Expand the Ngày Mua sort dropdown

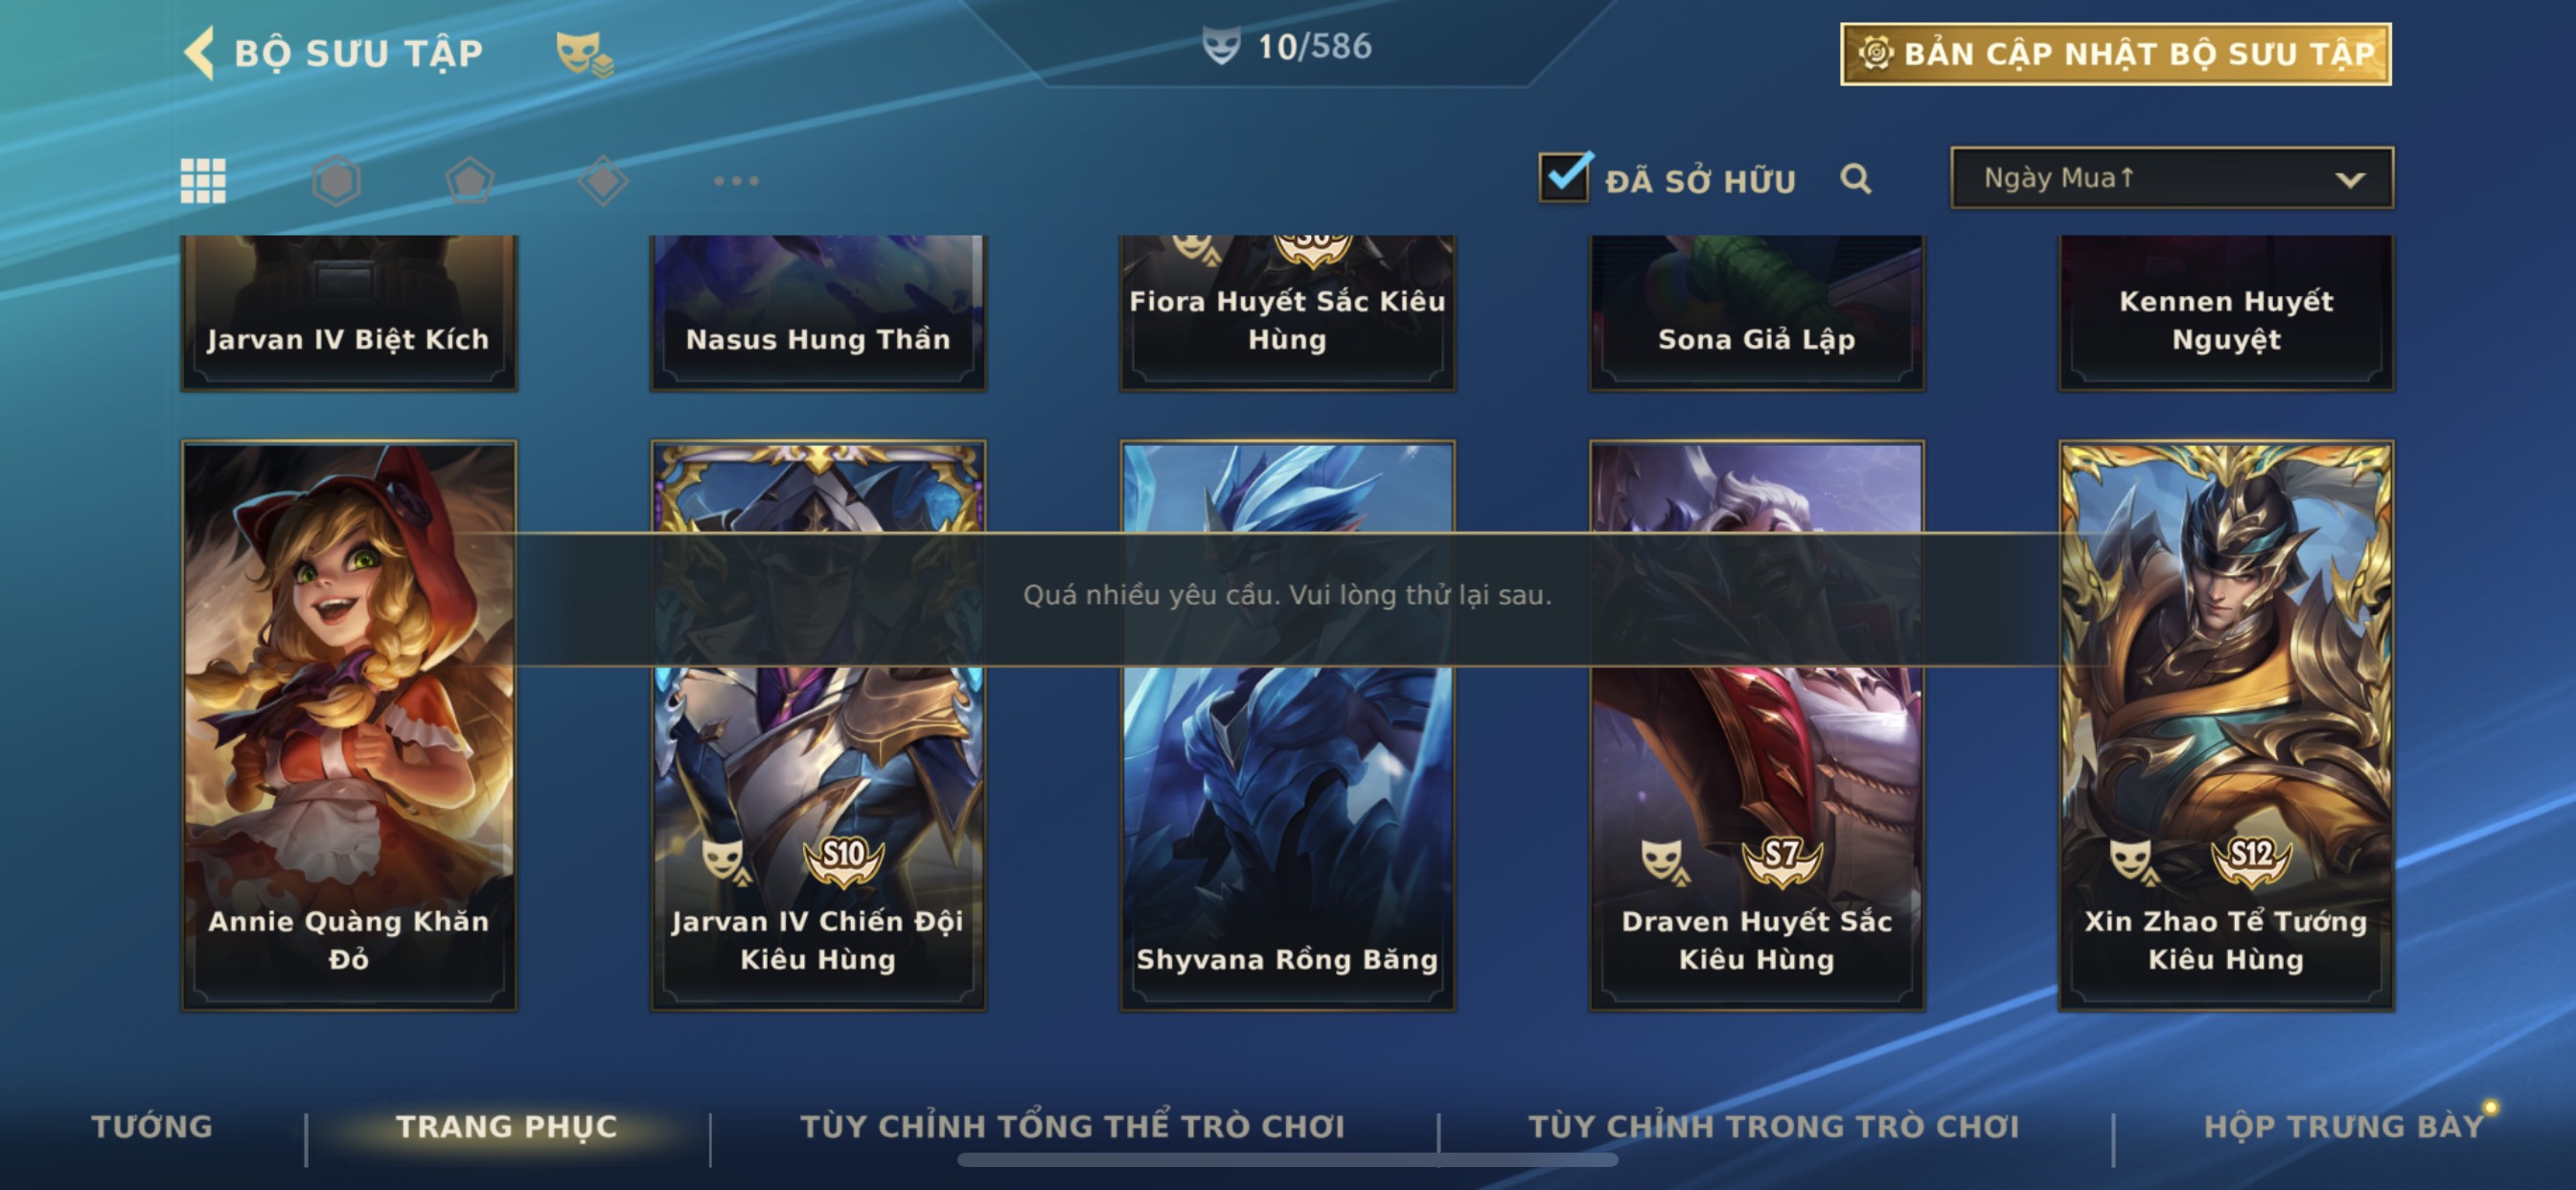(2172, 178)
